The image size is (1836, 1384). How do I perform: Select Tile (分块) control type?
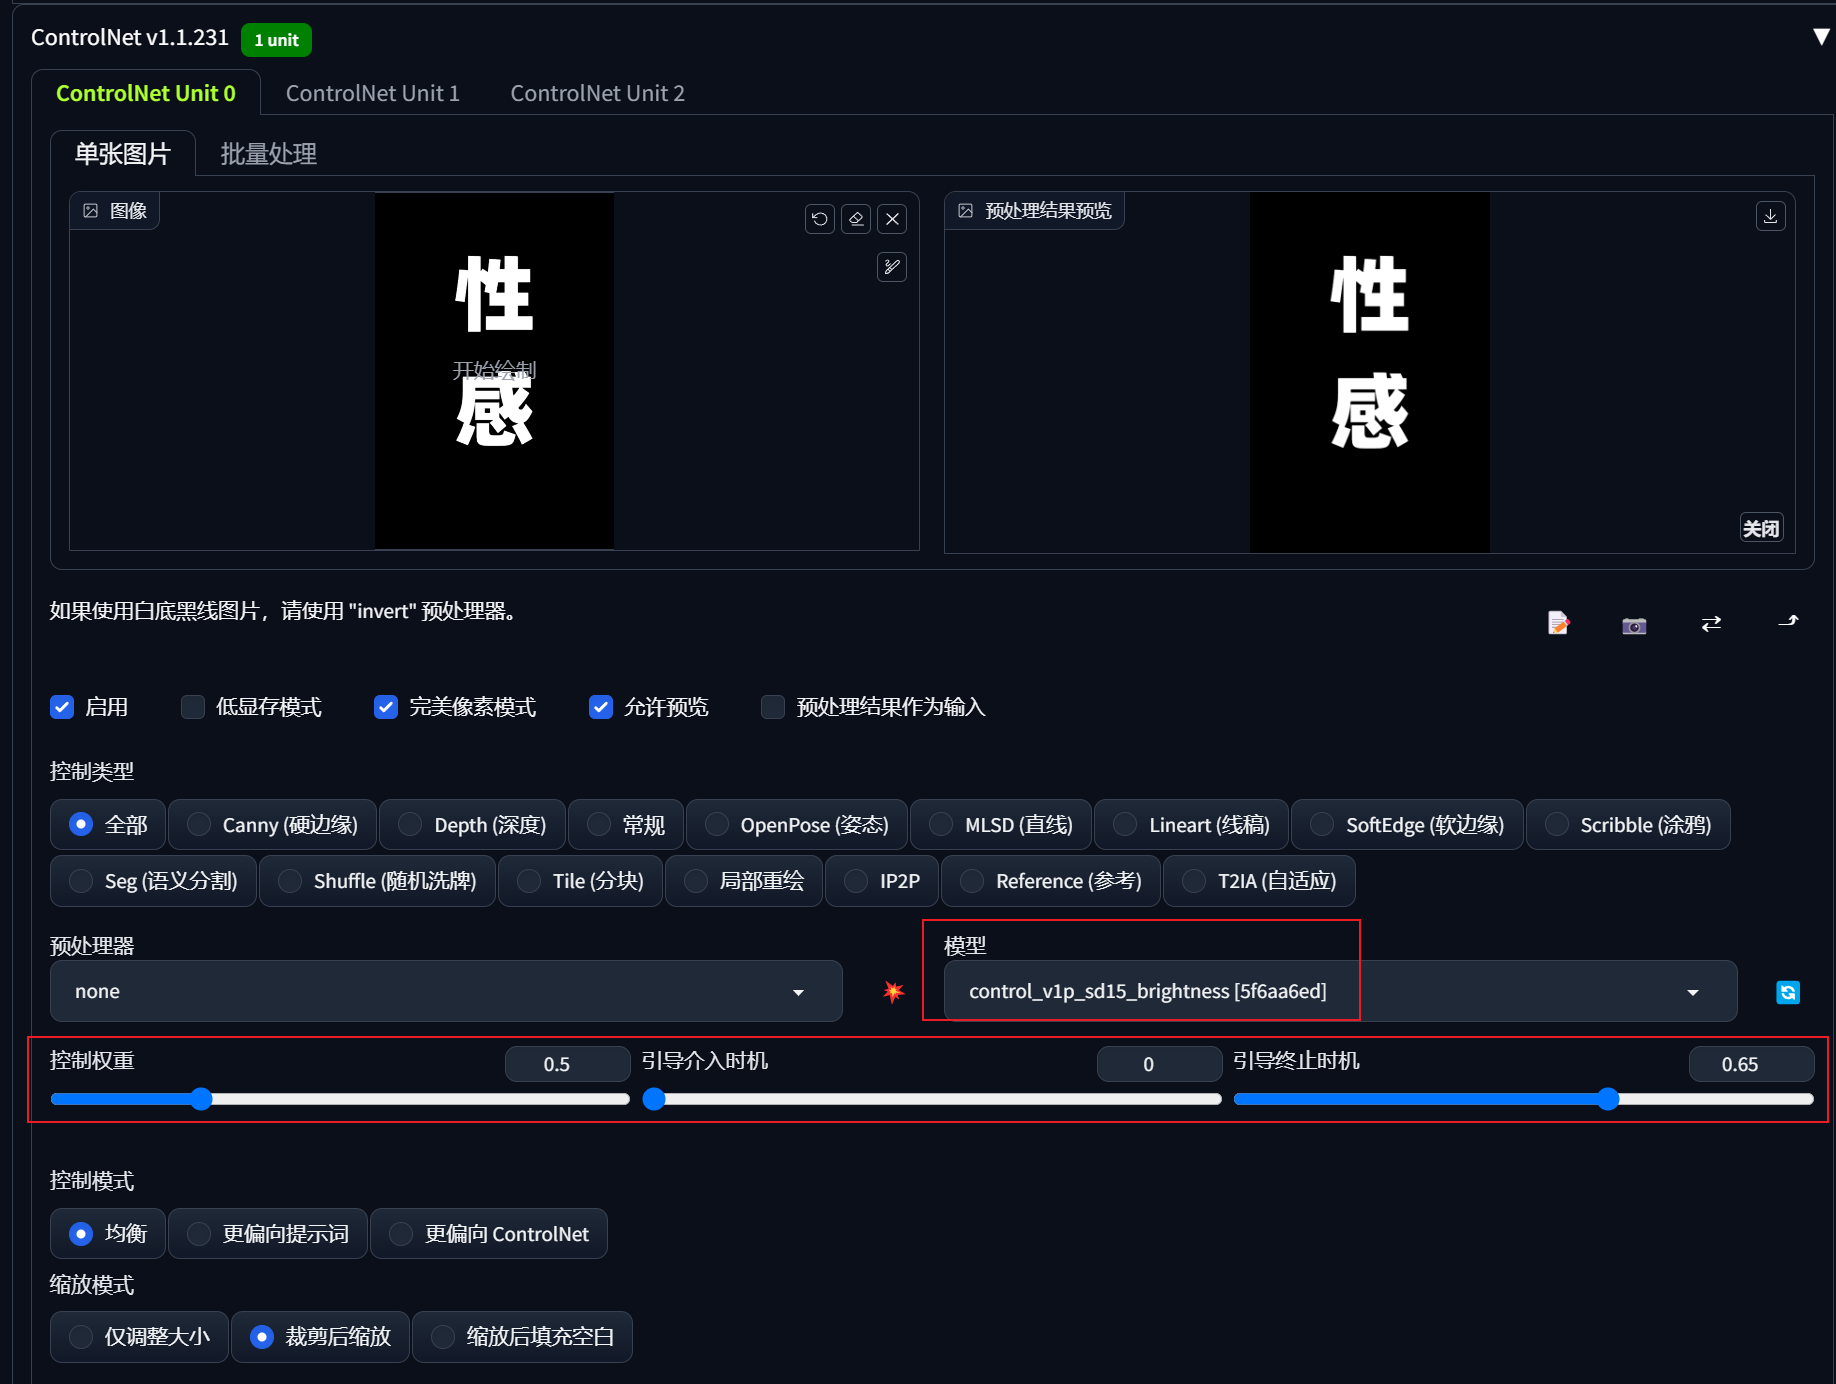580,881
